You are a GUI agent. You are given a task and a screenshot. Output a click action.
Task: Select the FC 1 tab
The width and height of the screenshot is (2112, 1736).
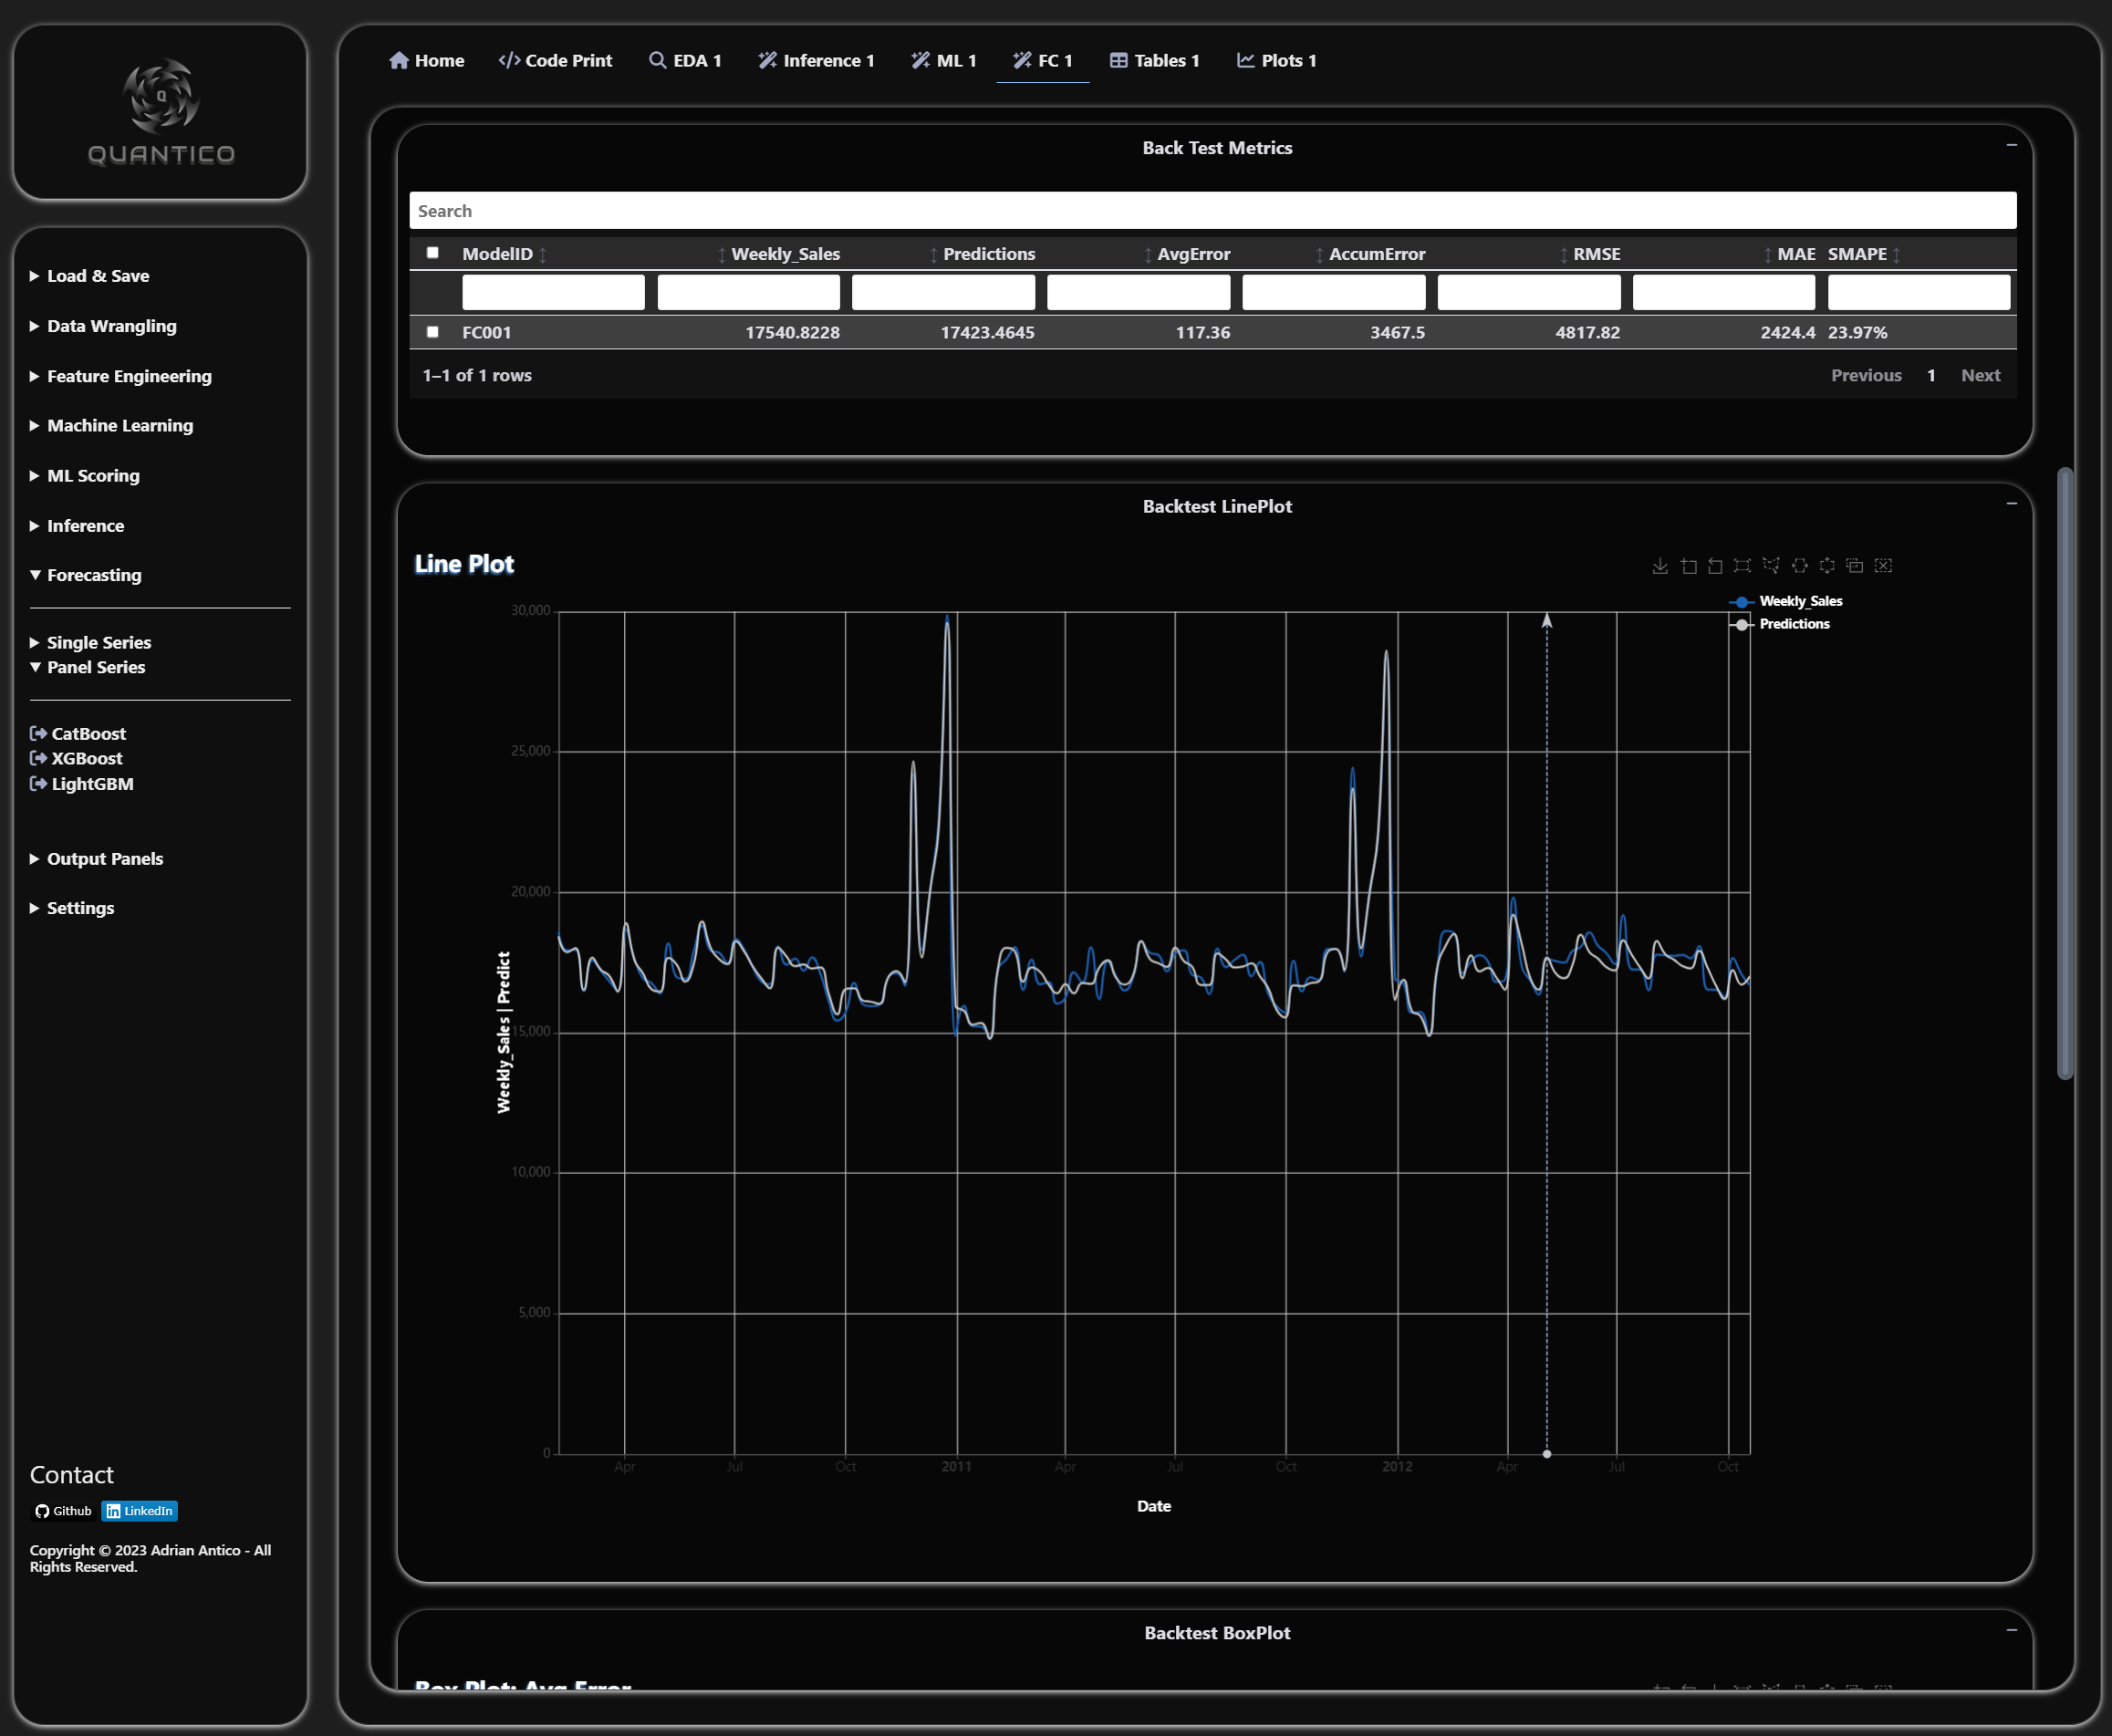(x=1042, y=60)
